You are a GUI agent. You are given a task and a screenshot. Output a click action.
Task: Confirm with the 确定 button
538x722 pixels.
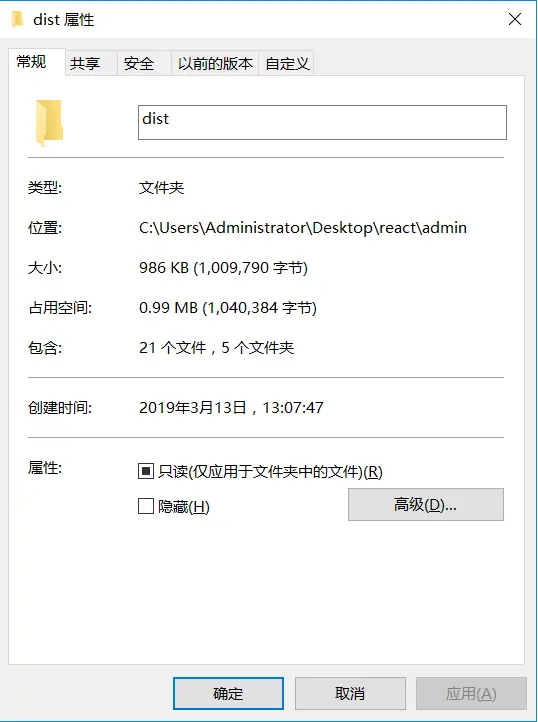tap(228, 693)
